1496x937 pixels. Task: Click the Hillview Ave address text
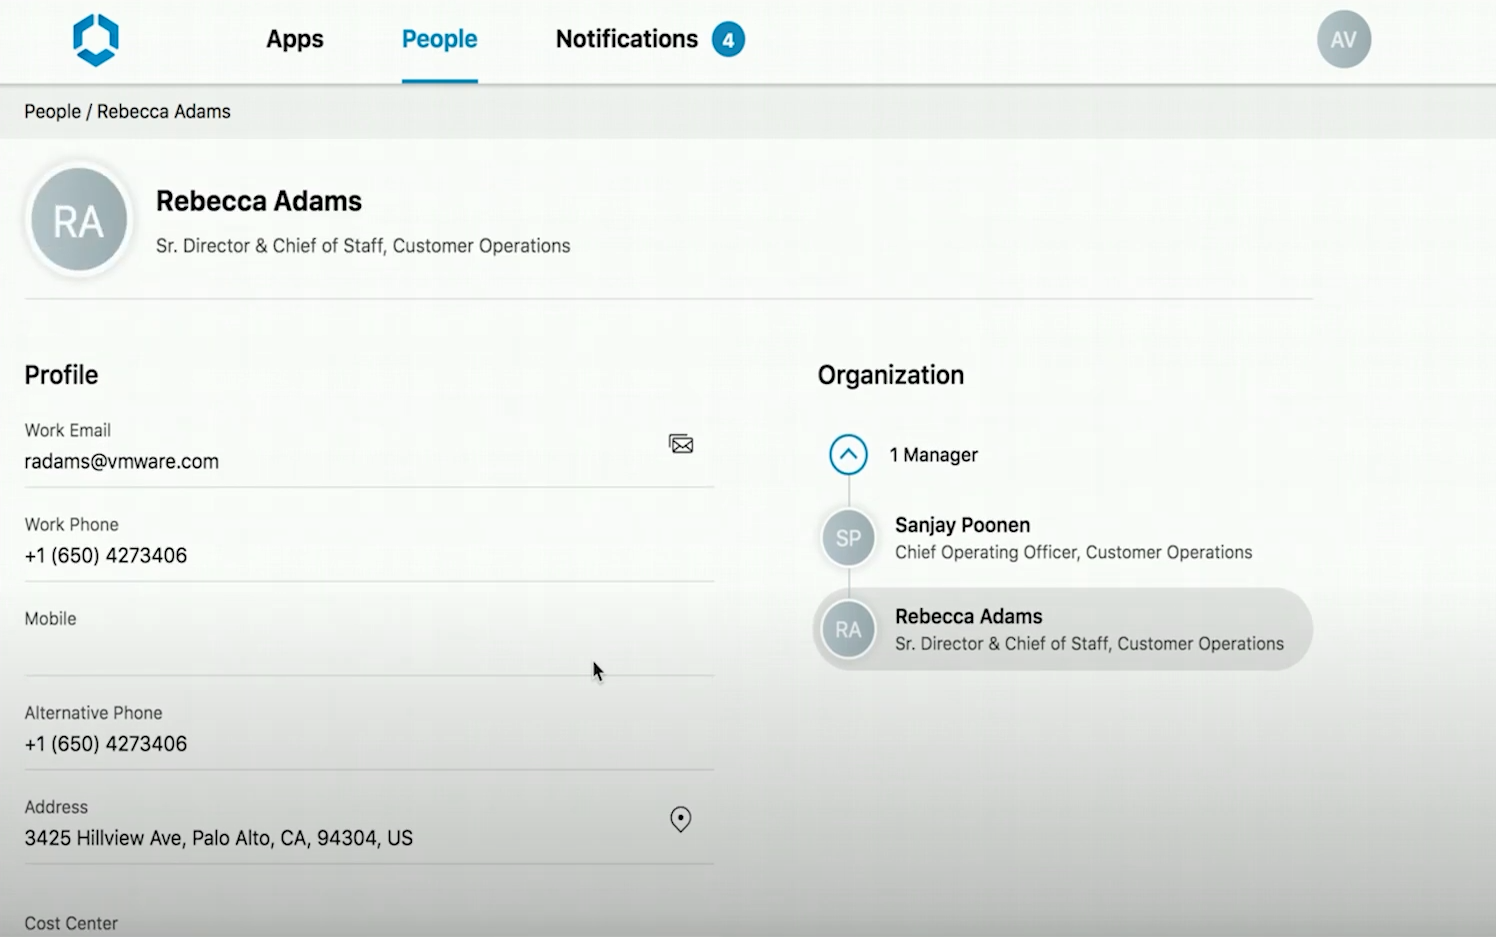click(x=218, y=838)
